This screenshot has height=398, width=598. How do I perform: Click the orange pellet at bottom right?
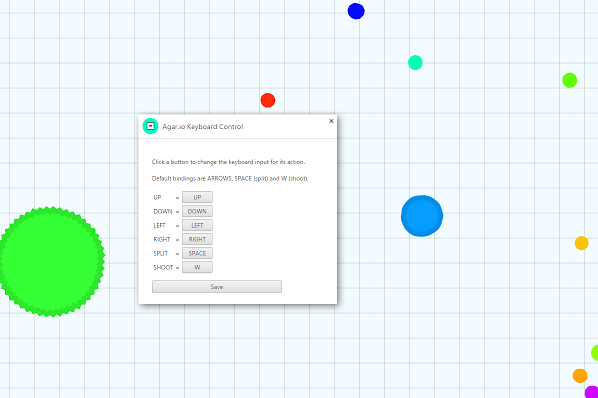coord(580,376)
